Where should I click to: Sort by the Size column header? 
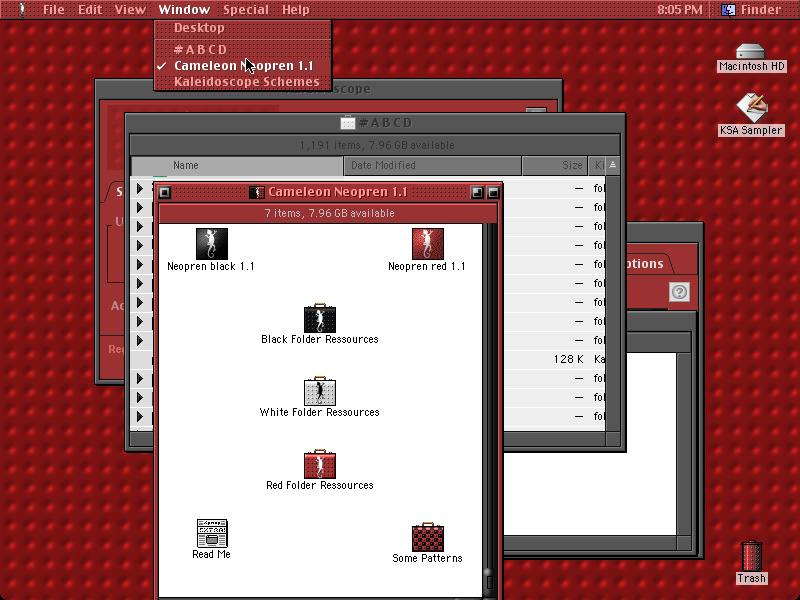click(555, 165)
